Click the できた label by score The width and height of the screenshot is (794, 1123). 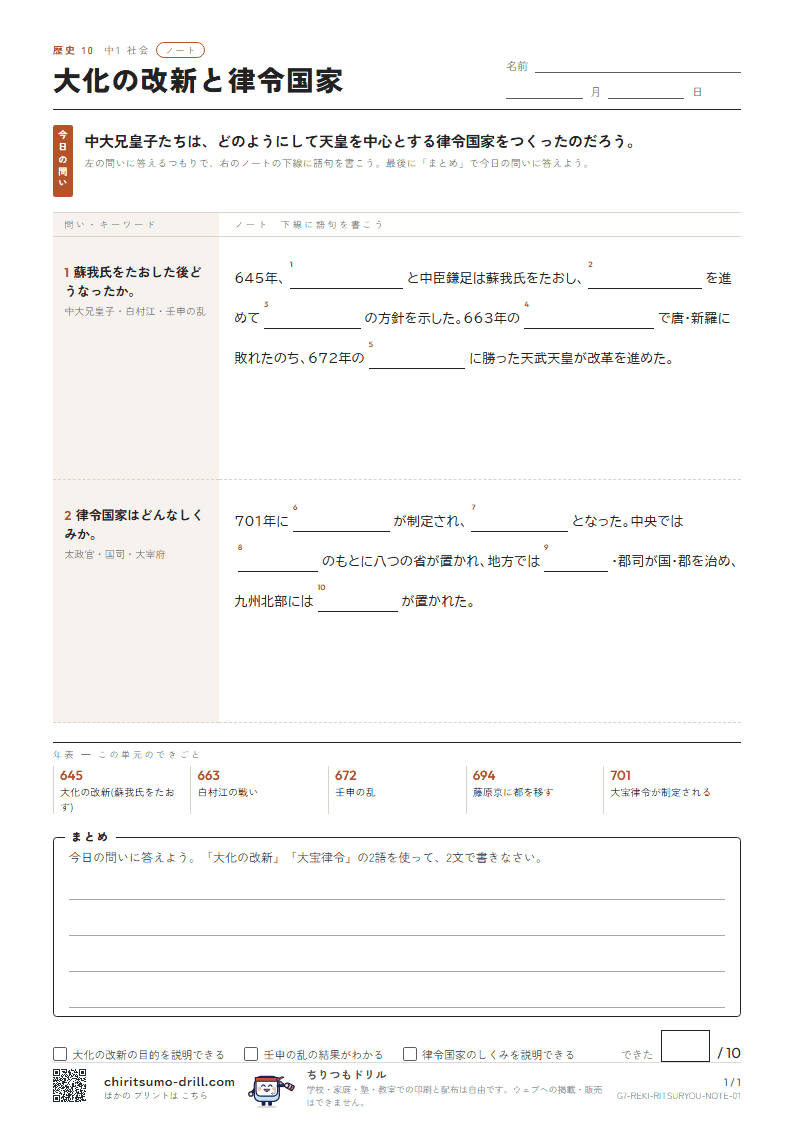click(637, 1054)
